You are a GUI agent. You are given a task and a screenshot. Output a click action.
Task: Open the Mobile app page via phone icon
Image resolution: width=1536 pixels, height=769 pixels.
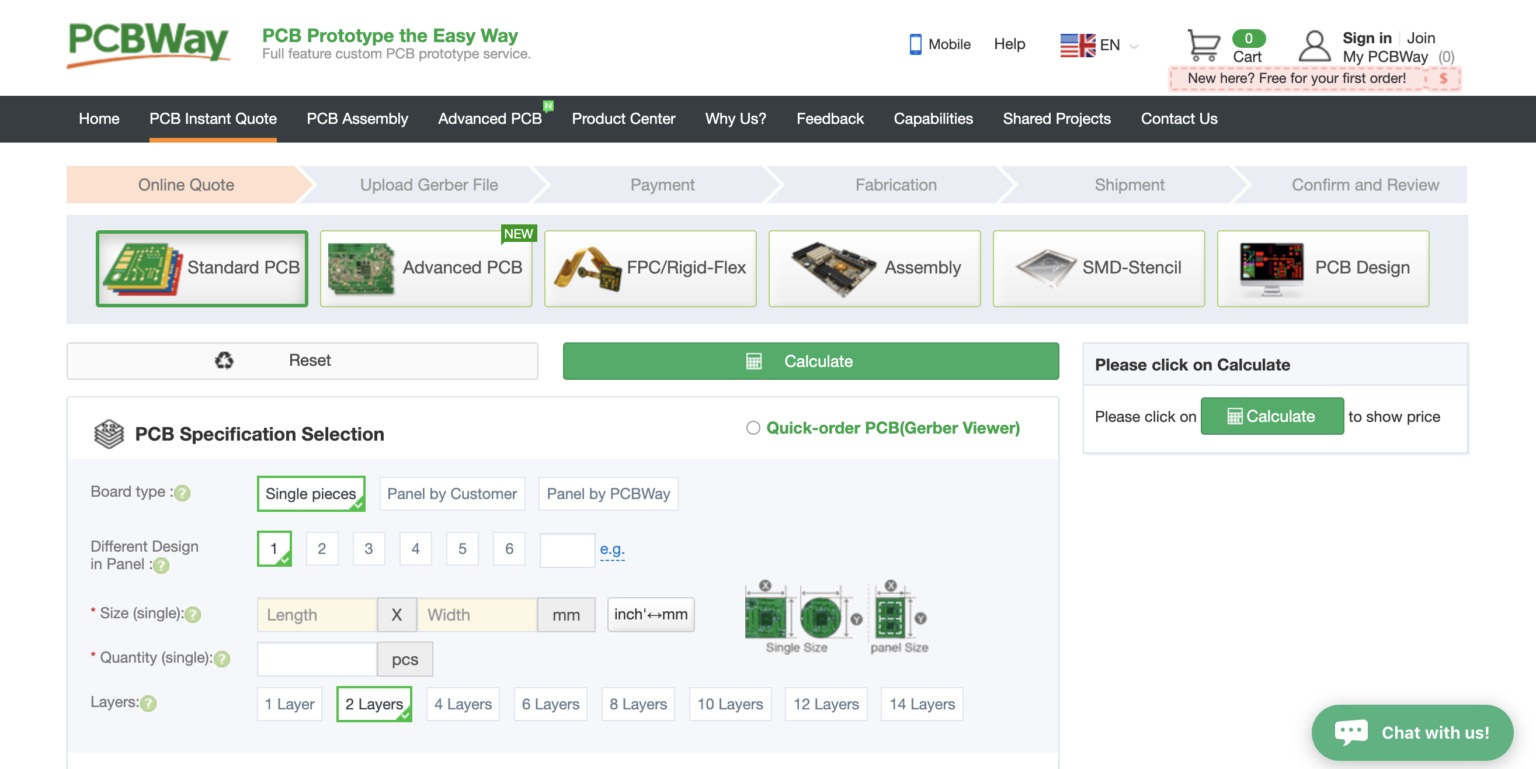[913, 44]
